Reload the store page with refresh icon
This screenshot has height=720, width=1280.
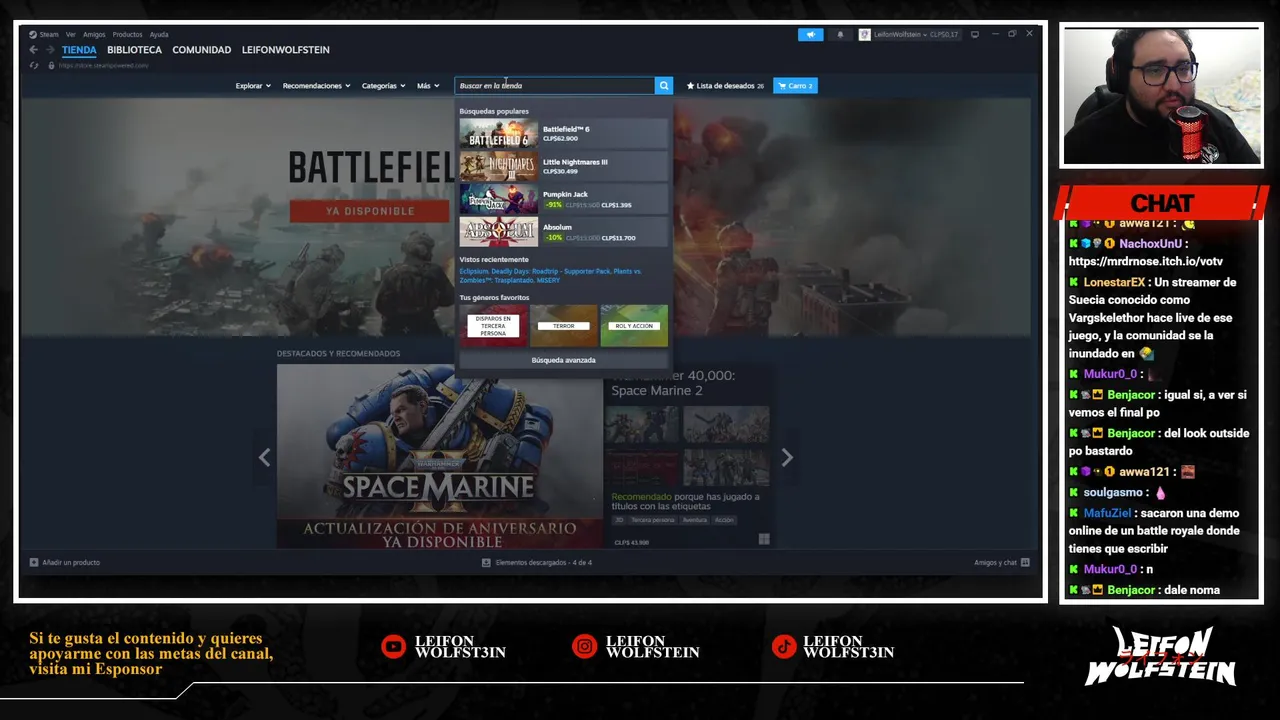coord(34,65)
